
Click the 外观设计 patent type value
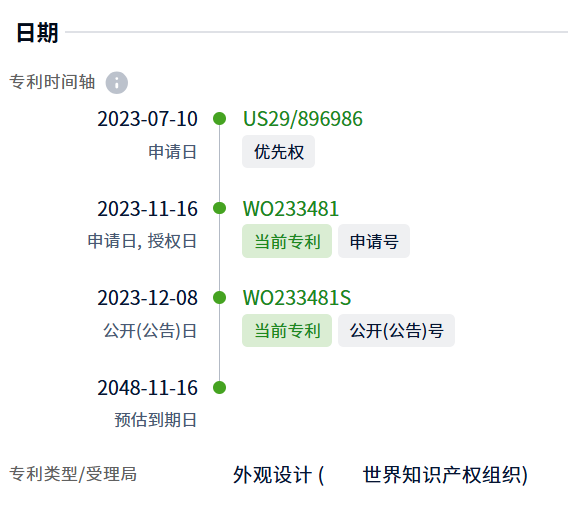coord(272,475)
